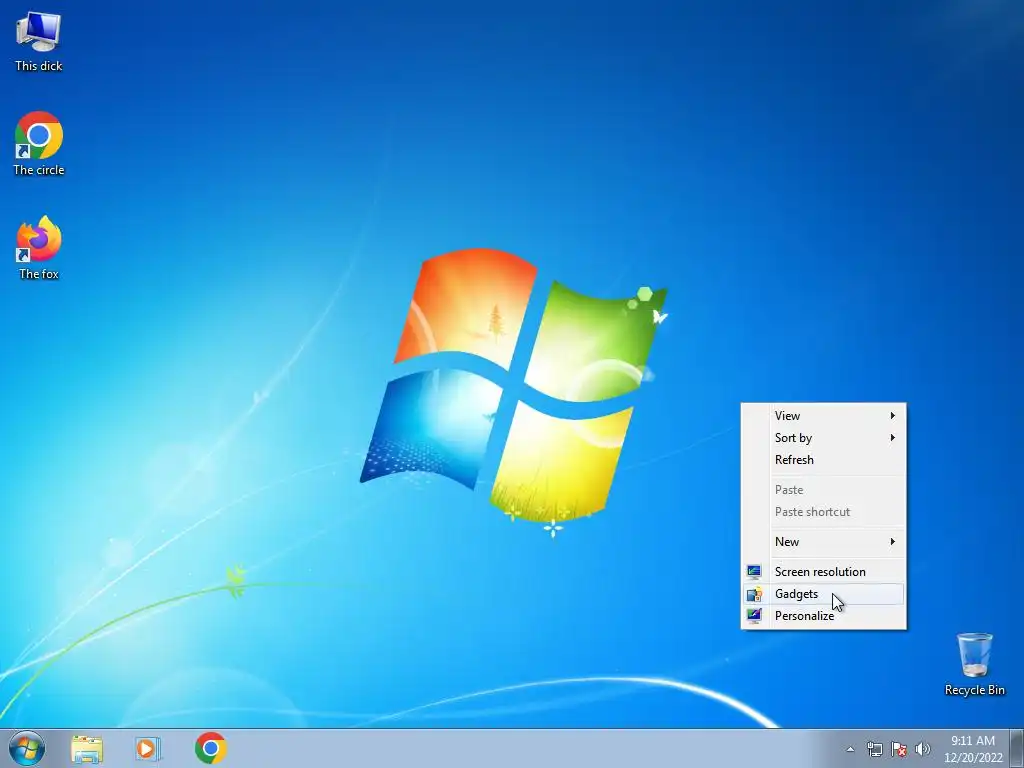
Task: Click the 'The fox' label text
Action: tap(39, 274)
